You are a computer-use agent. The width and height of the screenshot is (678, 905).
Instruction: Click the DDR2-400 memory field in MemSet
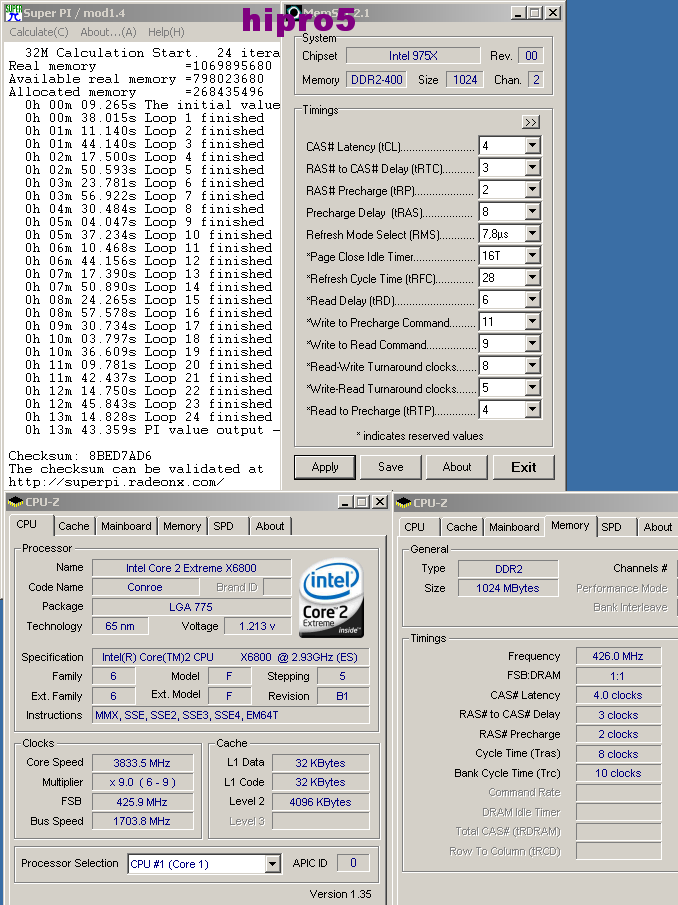pyautogui.click(x=377, y=80)
